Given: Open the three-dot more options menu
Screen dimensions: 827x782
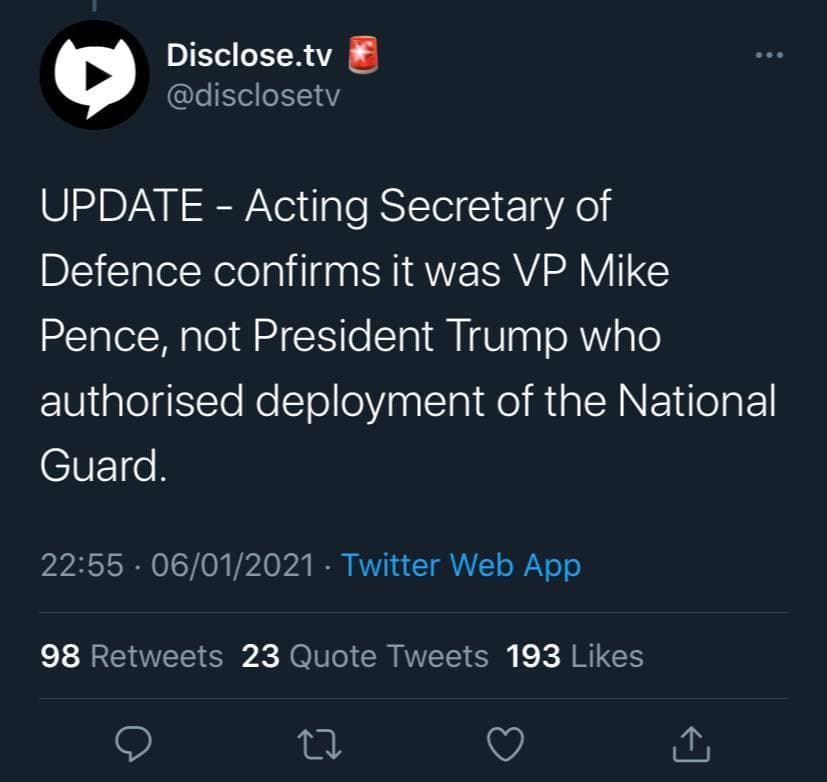Looking at the screenshot, I should [x=770, y=55].
